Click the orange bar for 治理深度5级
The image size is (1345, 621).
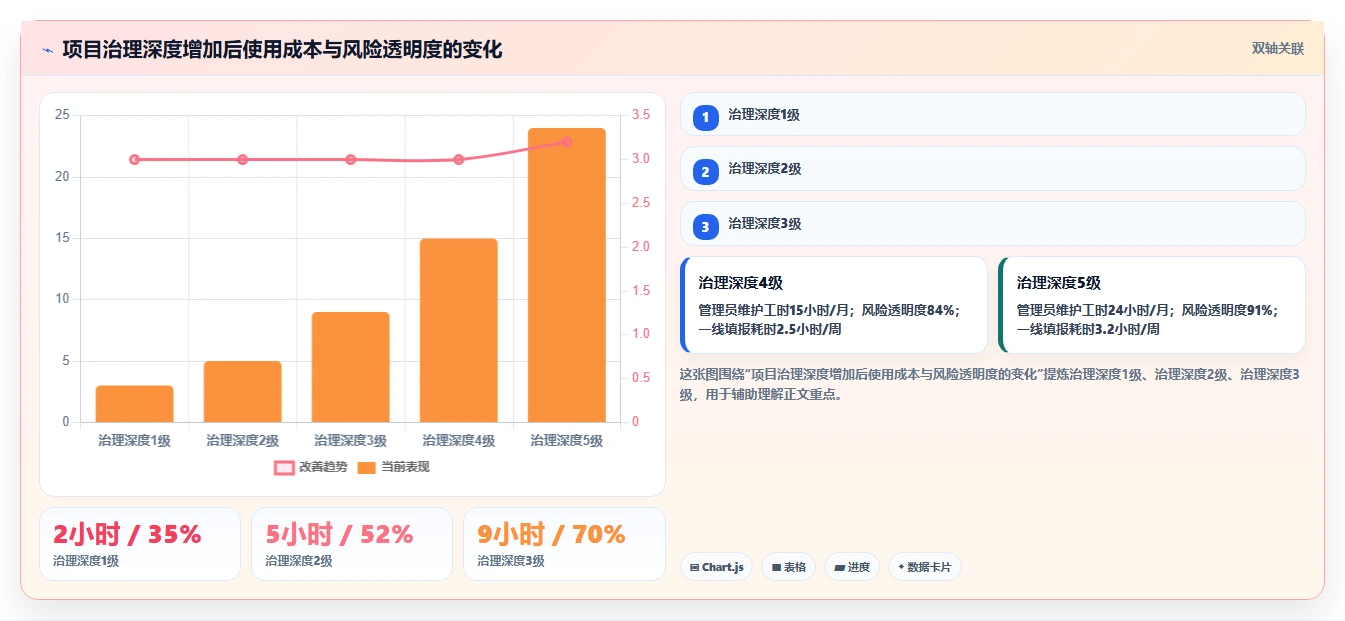pyautogui.click(x=567, y=275)
